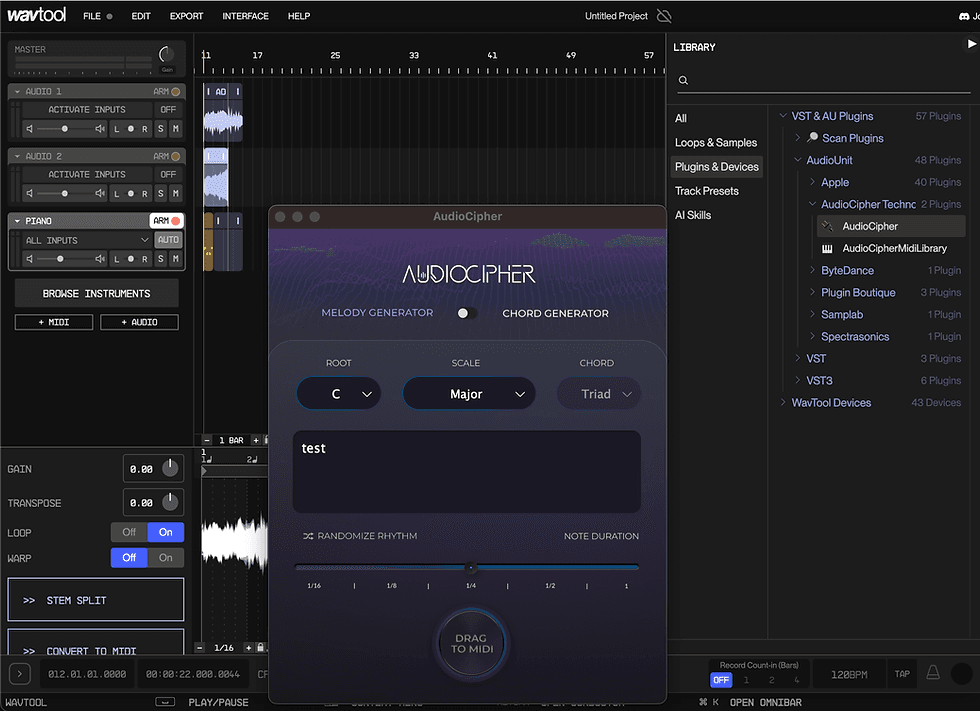This screenshot has width=980, height=711.
Task: Open the EDIT menu
Action: tap(141, 16)
